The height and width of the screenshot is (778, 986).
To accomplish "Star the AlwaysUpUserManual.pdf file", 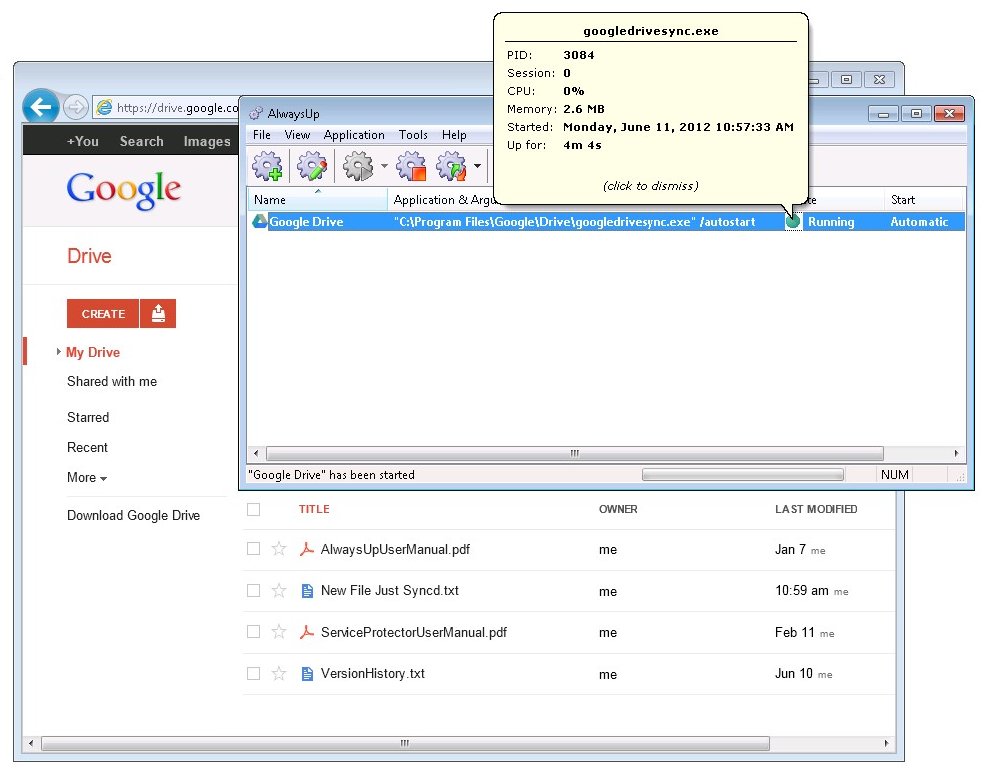I will click(x=279, y=549).
